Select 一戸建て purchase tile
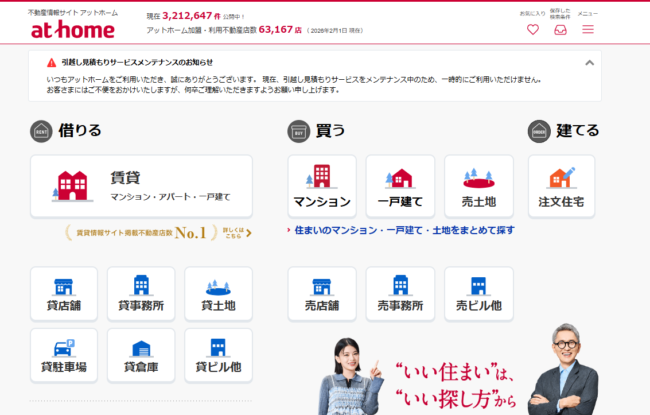 pos(400,186)
